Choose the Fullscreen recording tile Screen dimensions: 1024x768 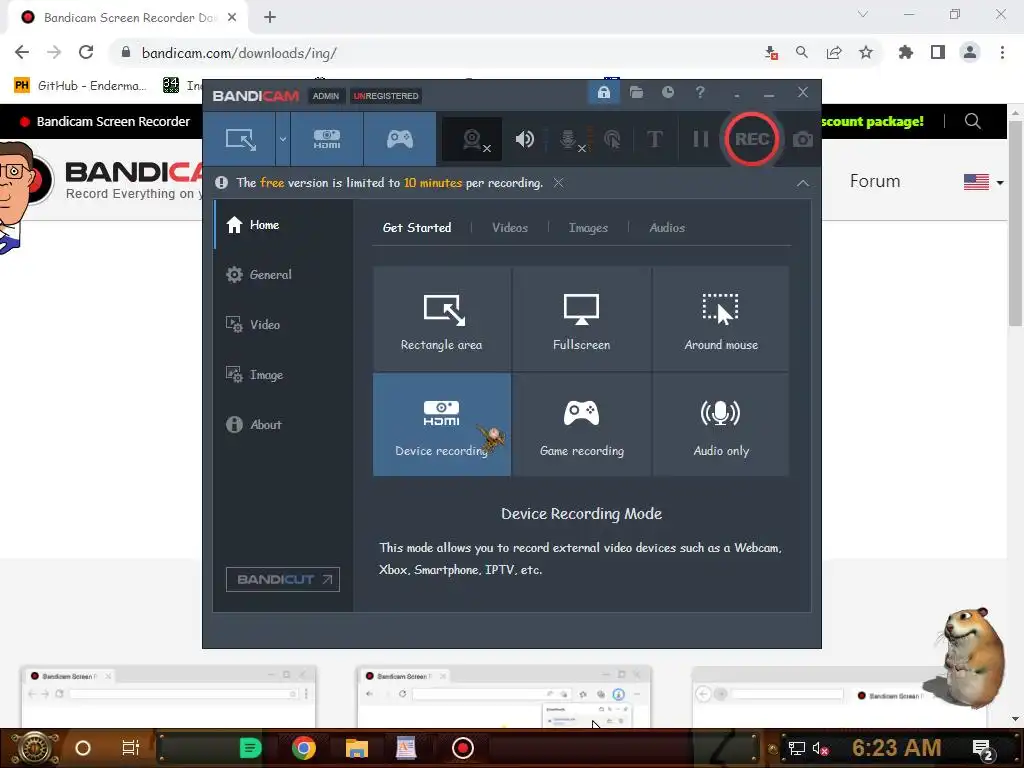click(581, 319)
